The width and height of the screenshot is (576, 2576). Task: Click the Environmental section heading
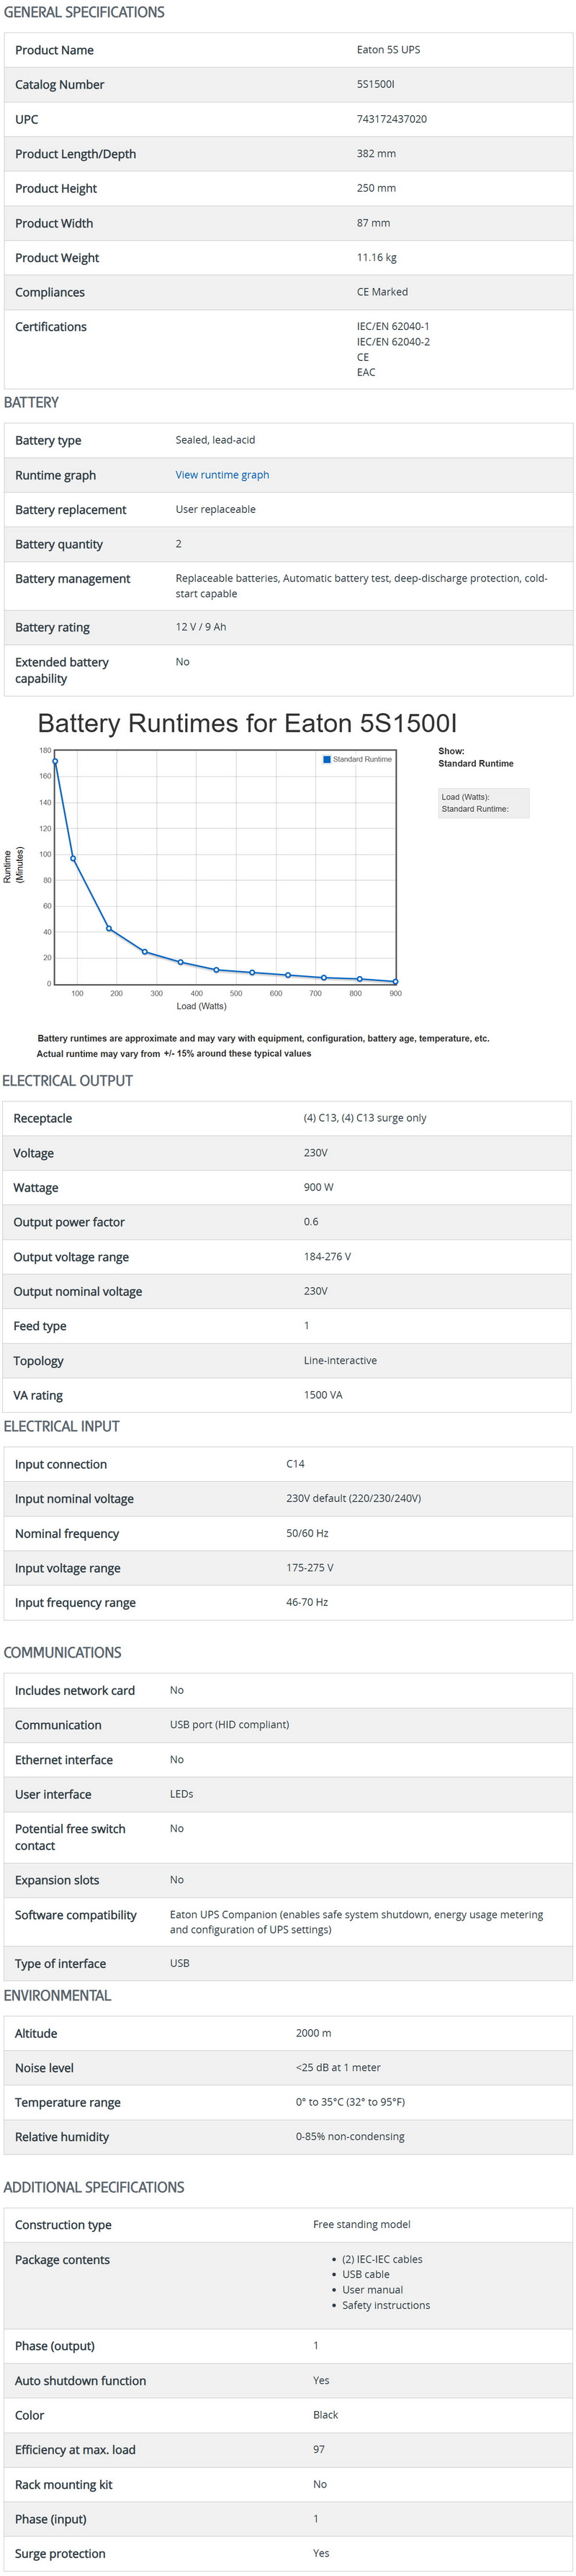coord(57,1996)
